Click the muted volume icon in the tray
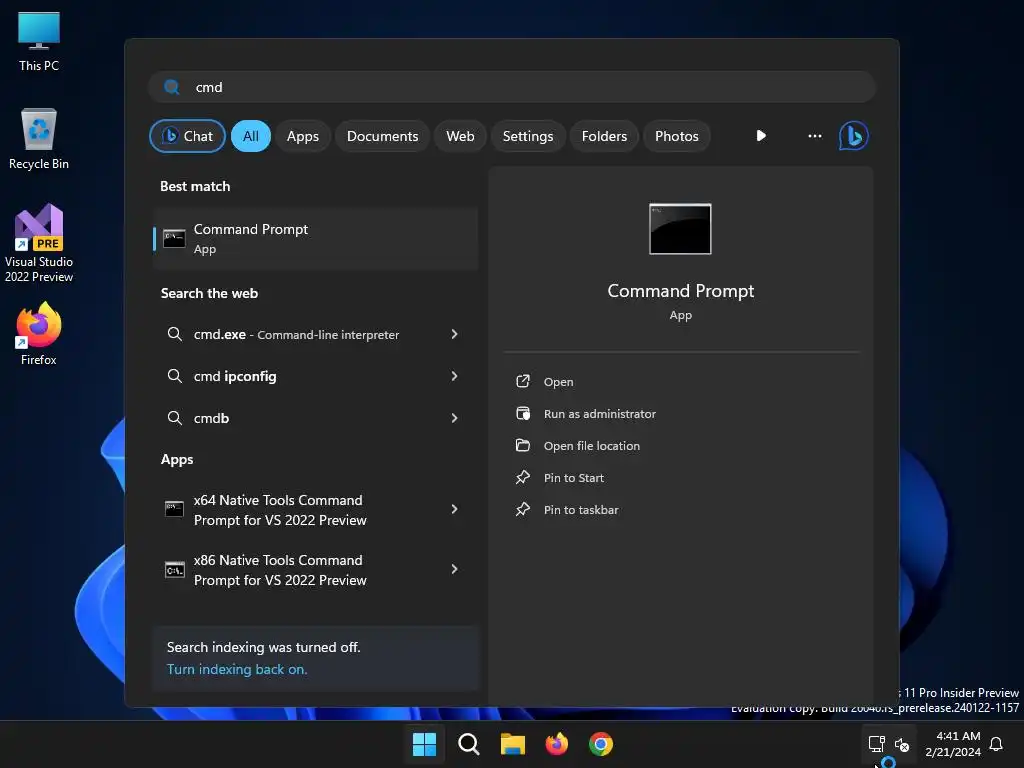1024x768 pixels. (x=902, y=744)
